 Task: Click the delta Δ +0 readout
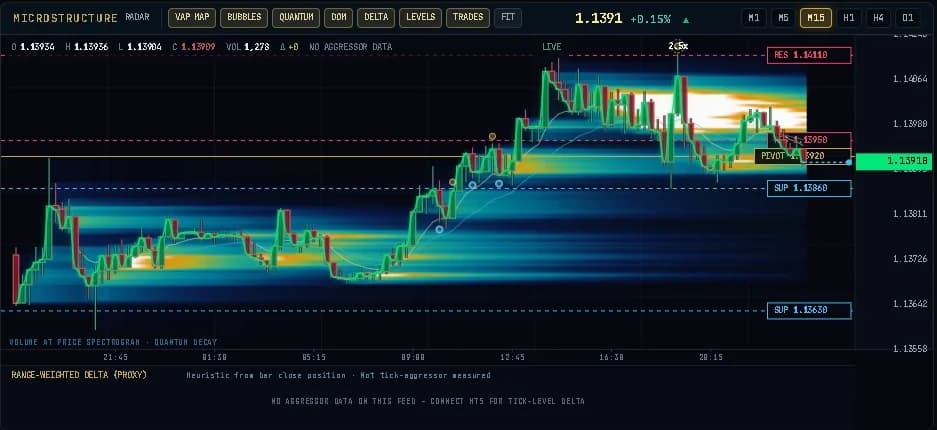click(x=289, y=46)
